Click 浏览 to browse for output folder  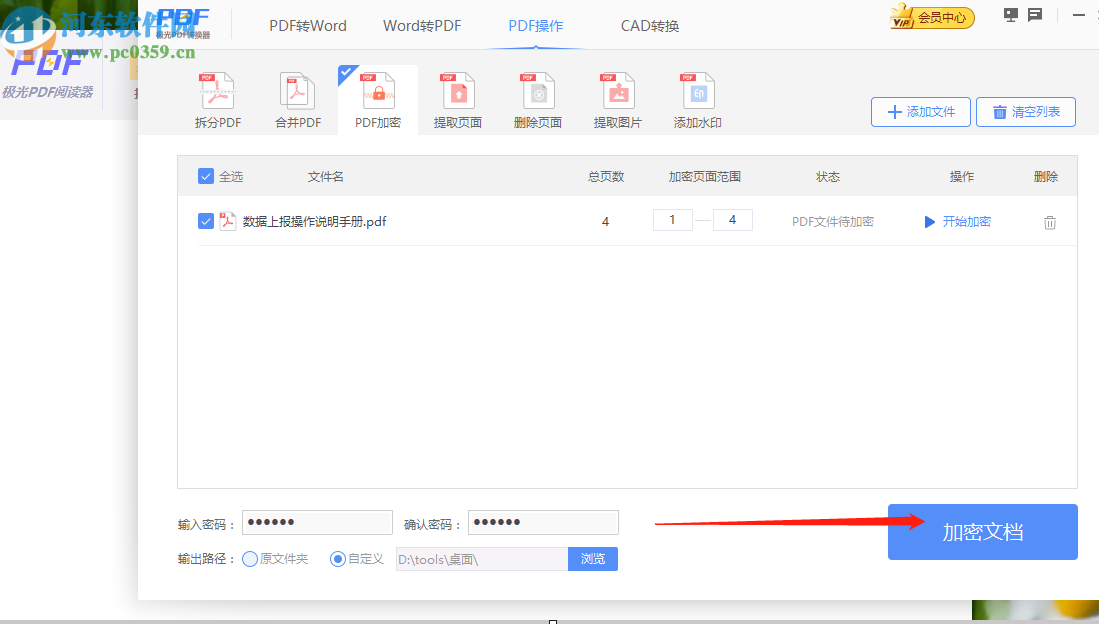tap(592, 559)
